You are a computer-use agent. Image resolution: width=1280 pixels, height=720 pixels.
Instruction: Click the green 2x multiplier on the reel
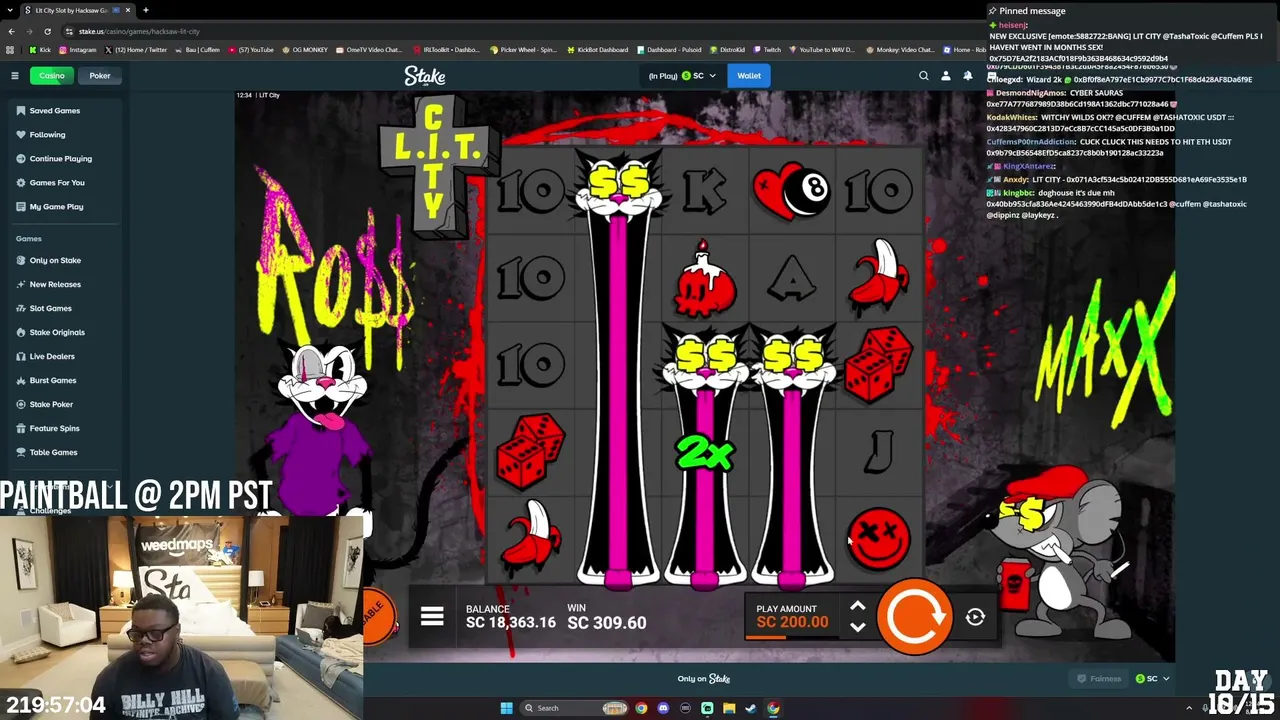(x=705, y=453)
